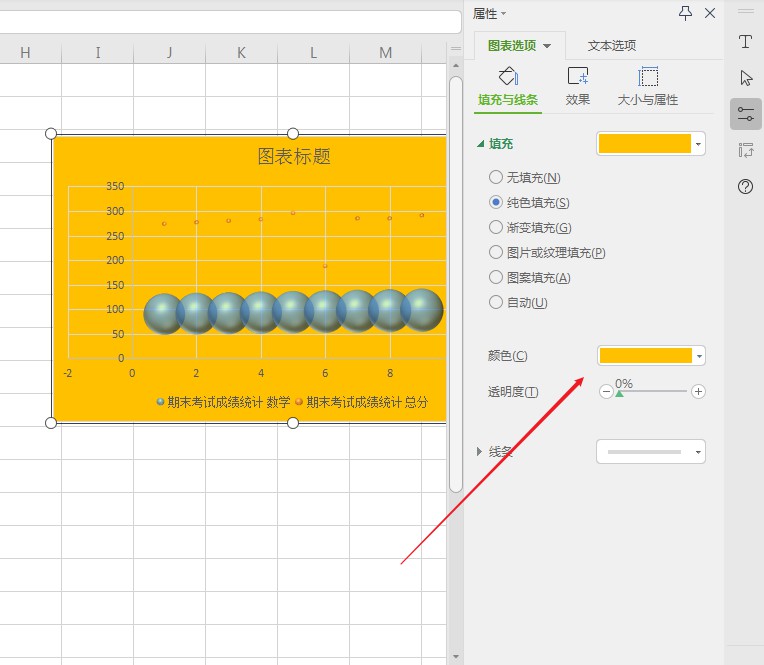Click the first blue-gray bubble in chart

tap(163, 314)
